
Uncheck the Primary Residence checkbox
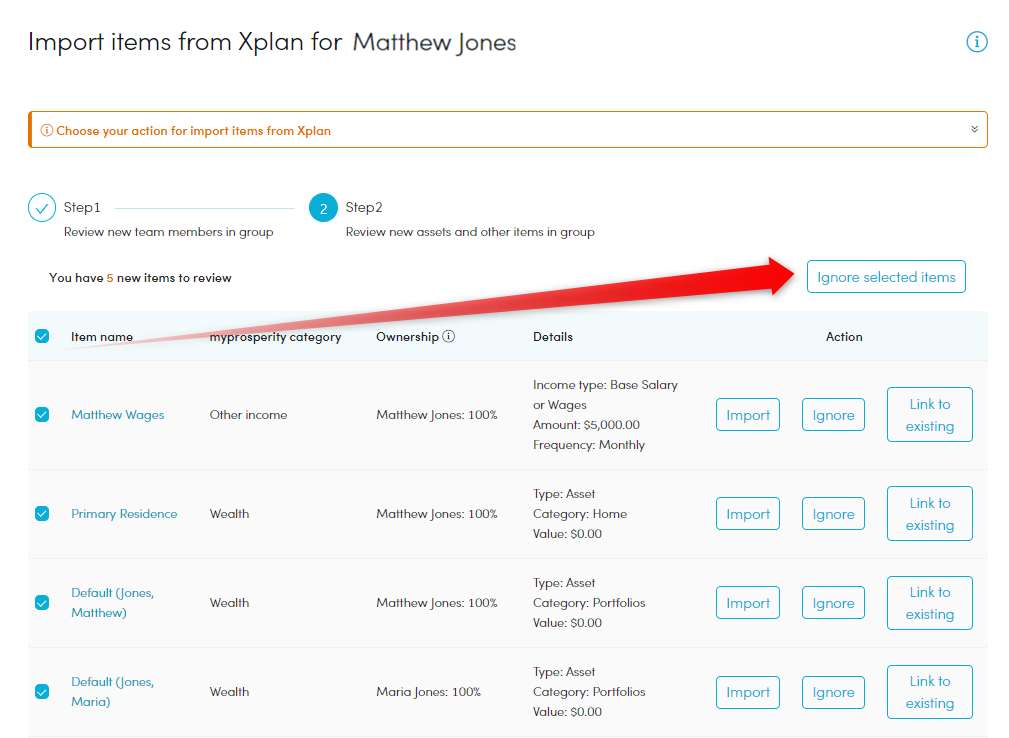tap(42, 514)
